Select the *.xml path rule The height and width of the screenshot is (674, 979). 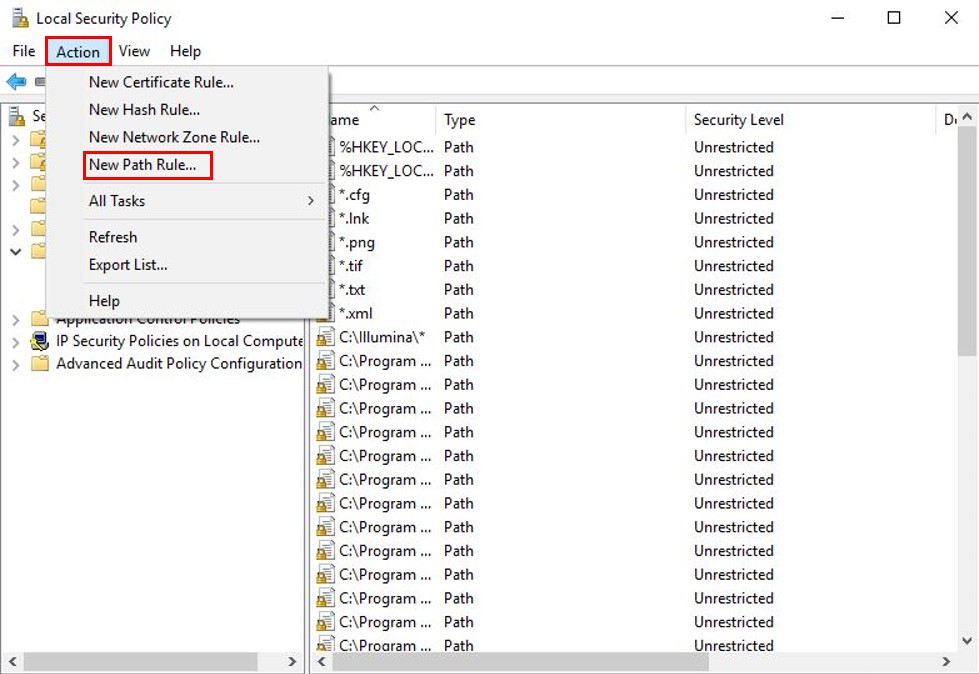pos(355,313)
